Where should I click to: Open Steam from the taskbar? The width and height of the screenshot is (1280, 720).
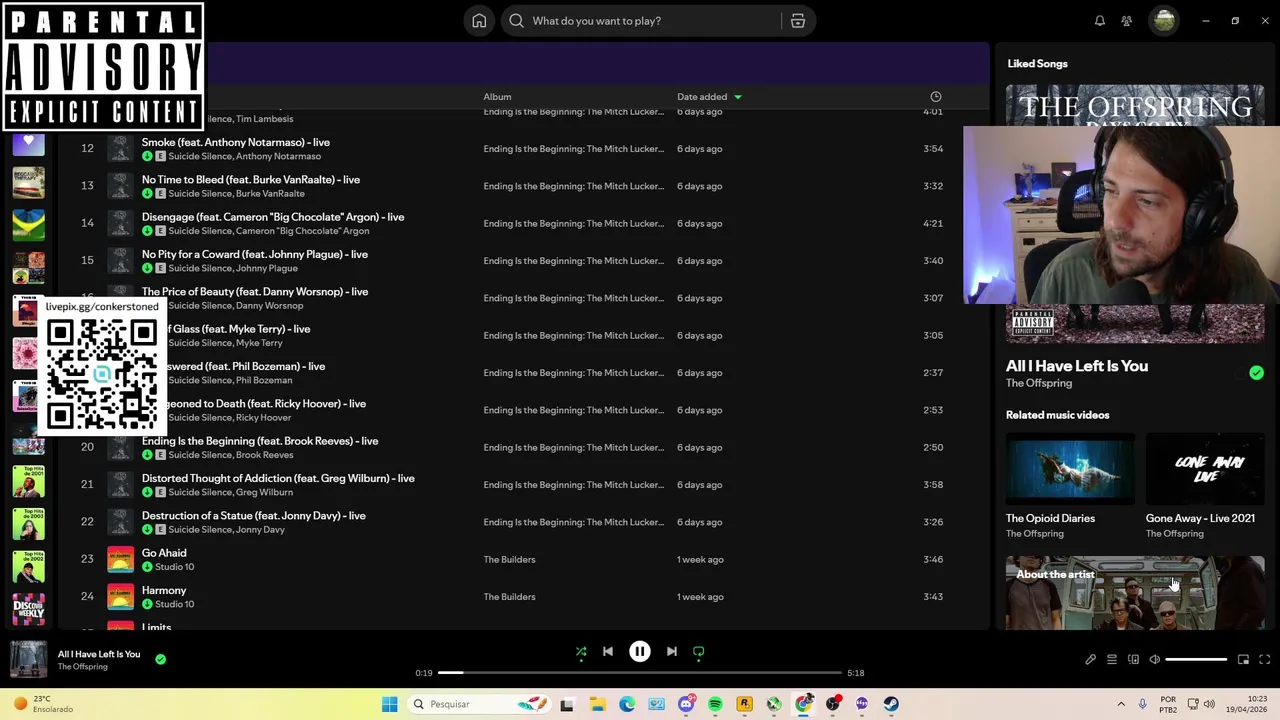[x=891, y=704]
